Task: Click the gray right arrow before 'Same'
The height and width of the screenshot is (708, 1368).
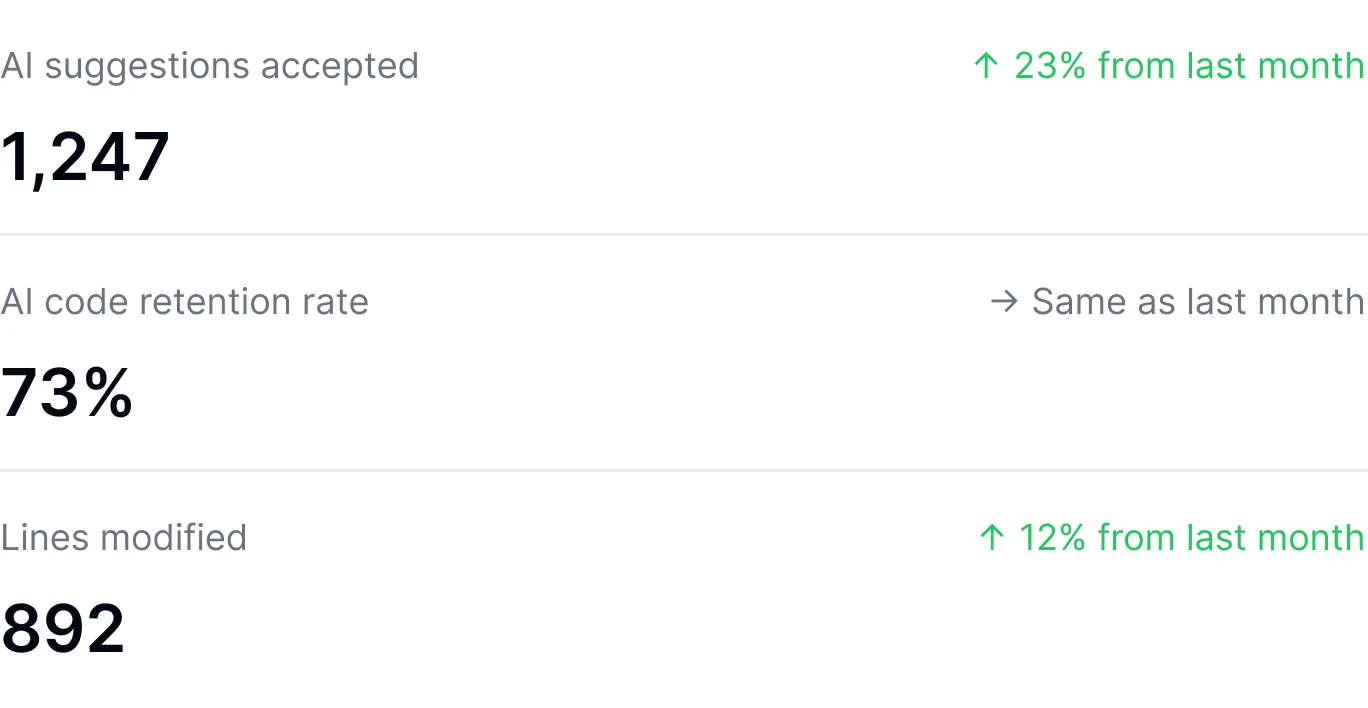Action: tap(1003, 302)
